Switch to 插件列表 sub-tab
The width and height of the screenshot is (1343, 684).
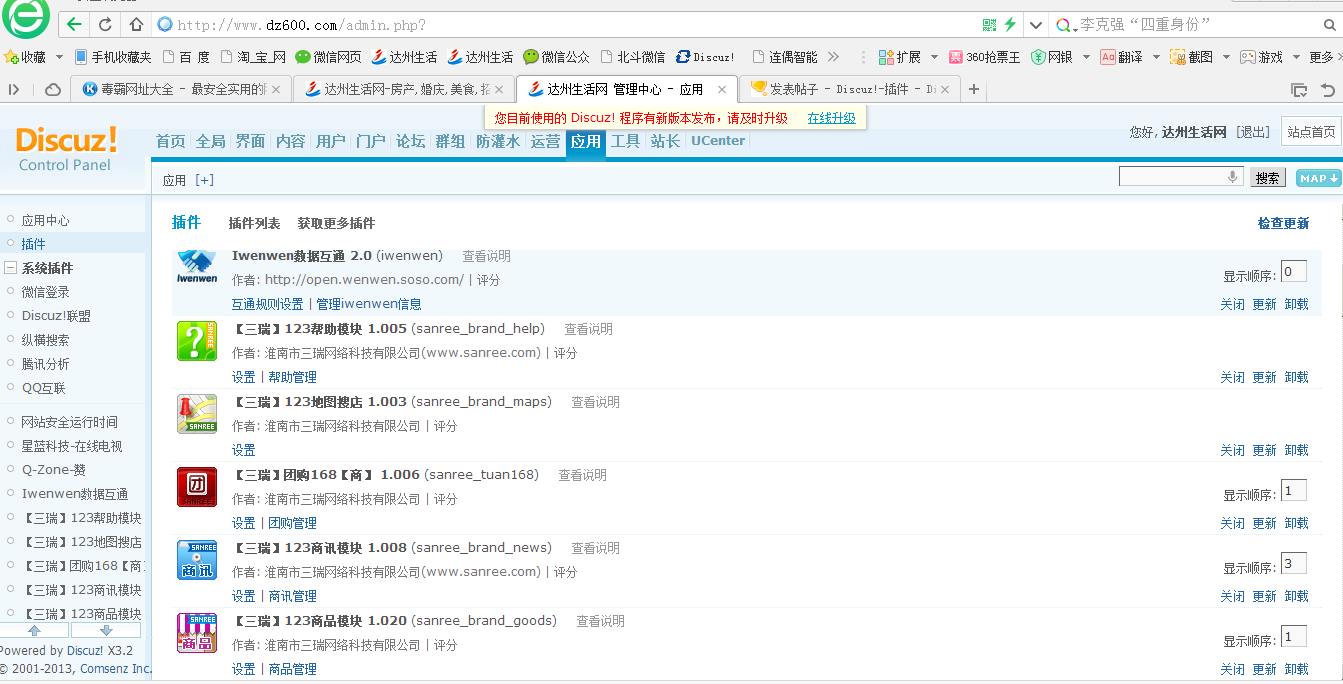254,223
